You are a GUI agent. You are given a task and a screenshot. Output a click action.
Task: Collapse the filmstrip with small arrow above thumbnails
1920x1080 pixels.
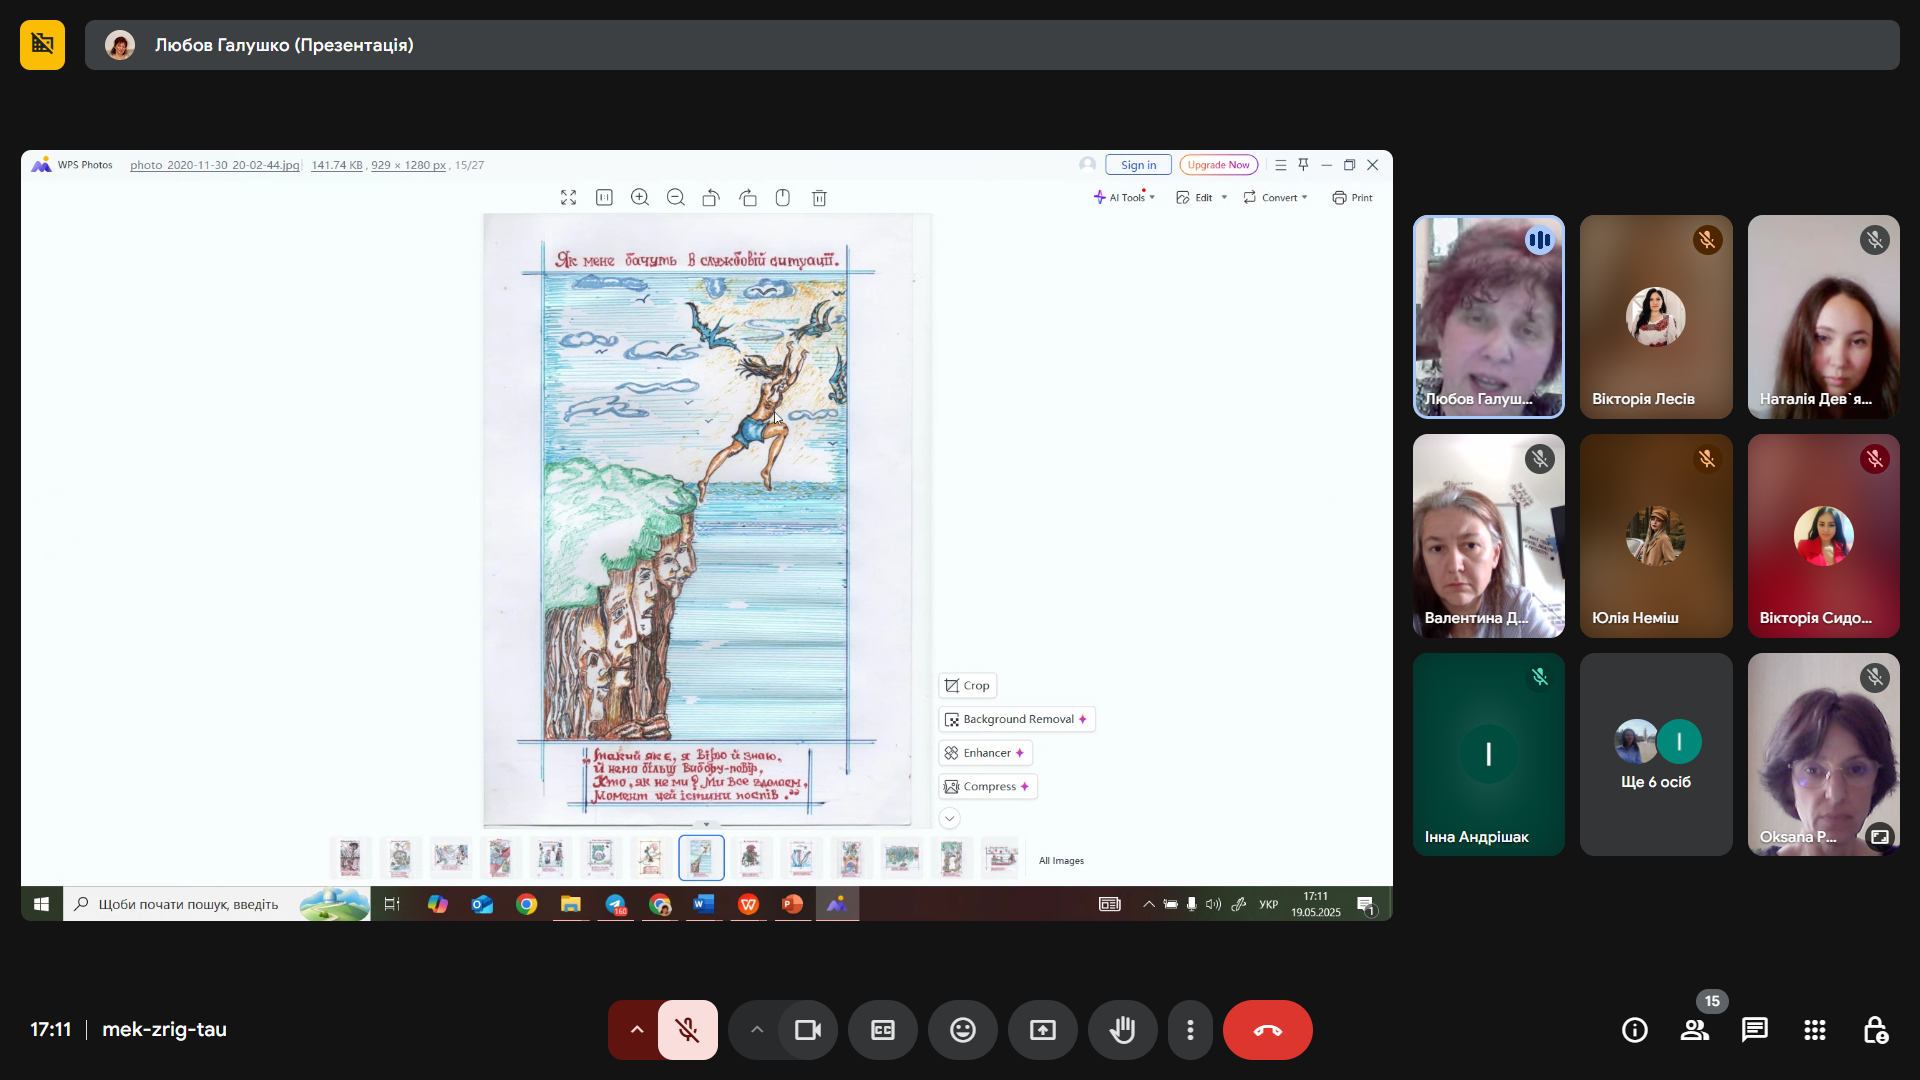707,825
